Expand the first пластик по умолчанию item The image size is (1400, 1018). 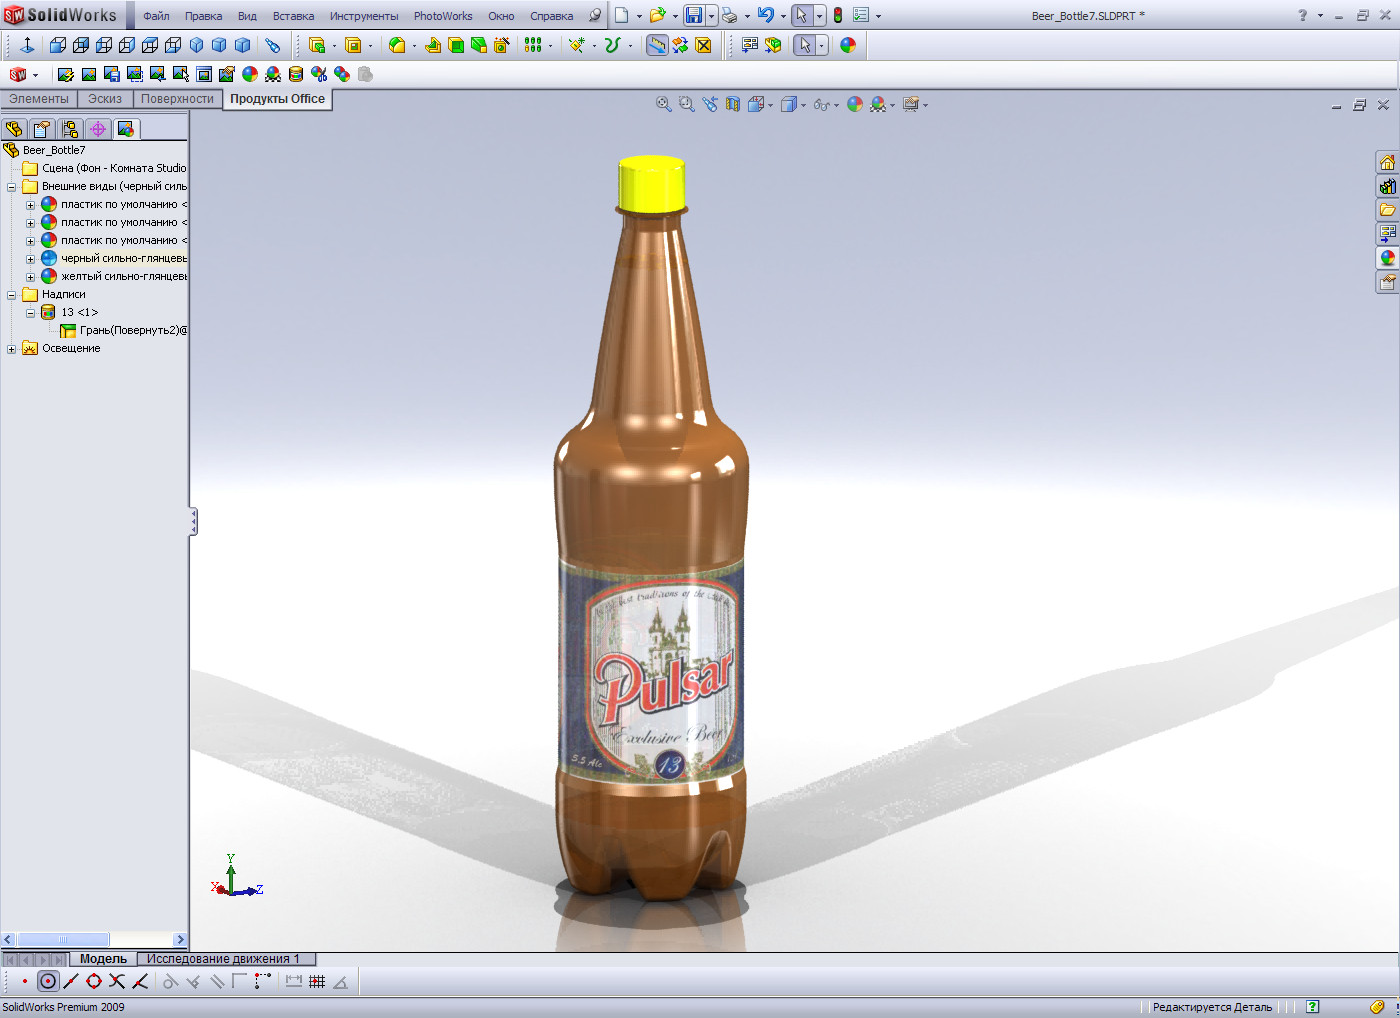coord(30,205)
